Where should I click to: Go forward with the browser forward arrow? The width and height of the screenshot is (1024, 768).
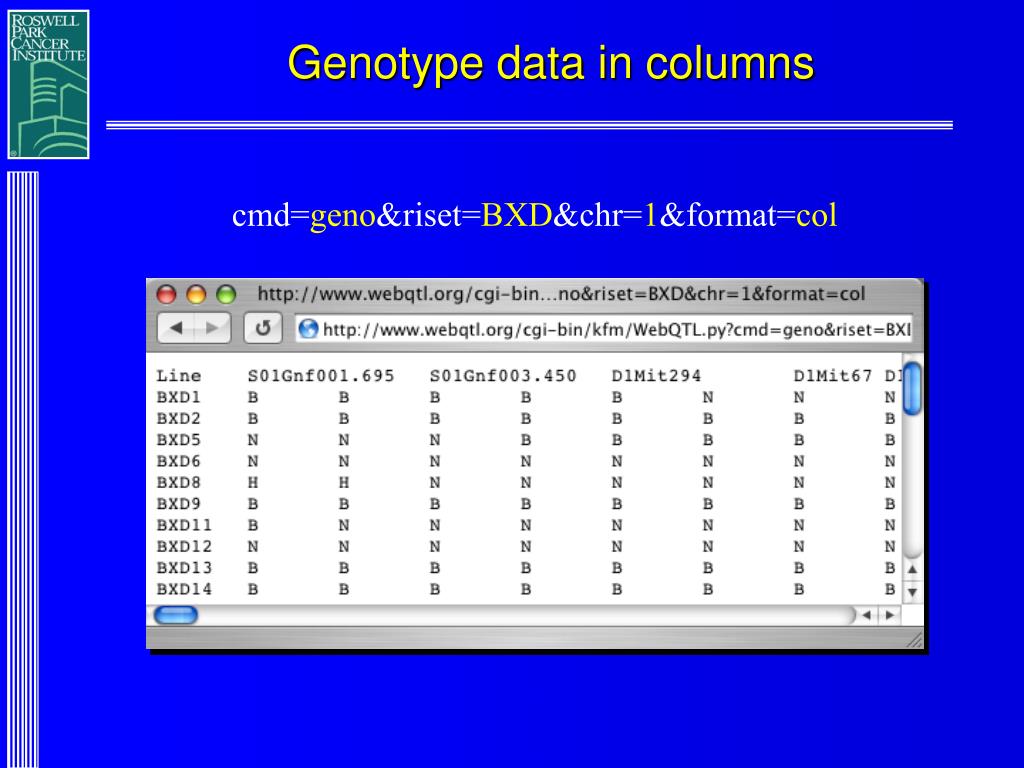pyautogui.click(x=212, y=328)
